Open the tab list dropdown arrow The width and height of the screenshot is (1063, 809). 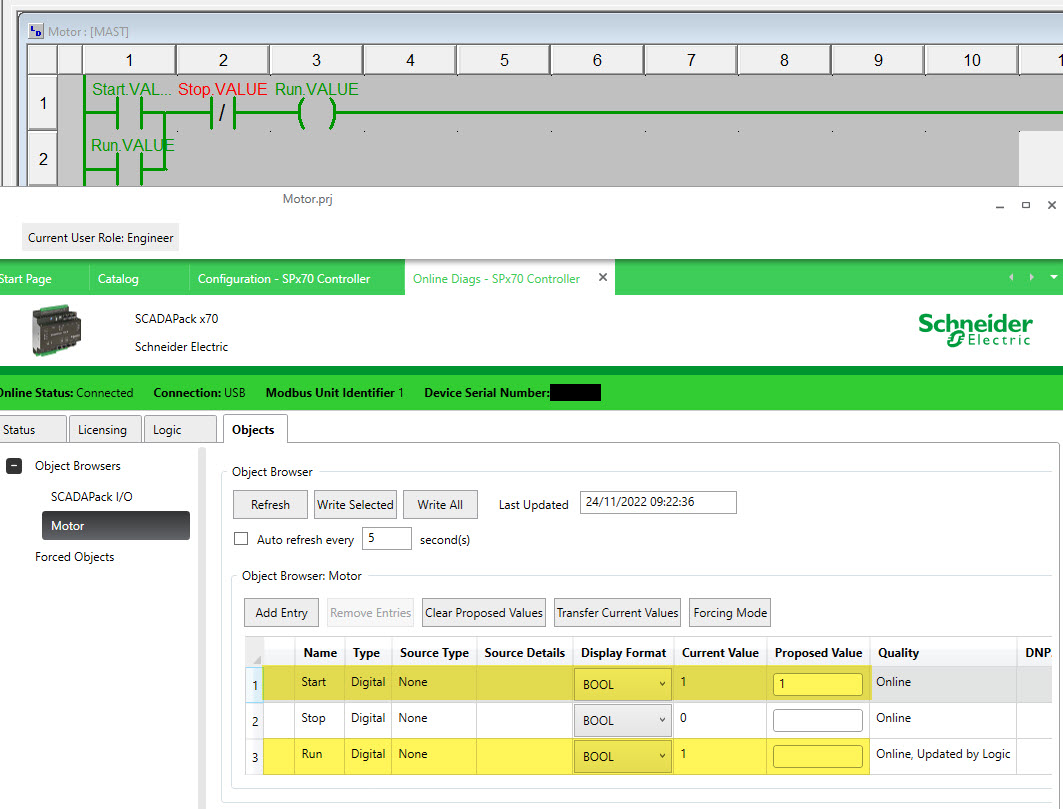pyautogui.click(x=1054, y=277)
